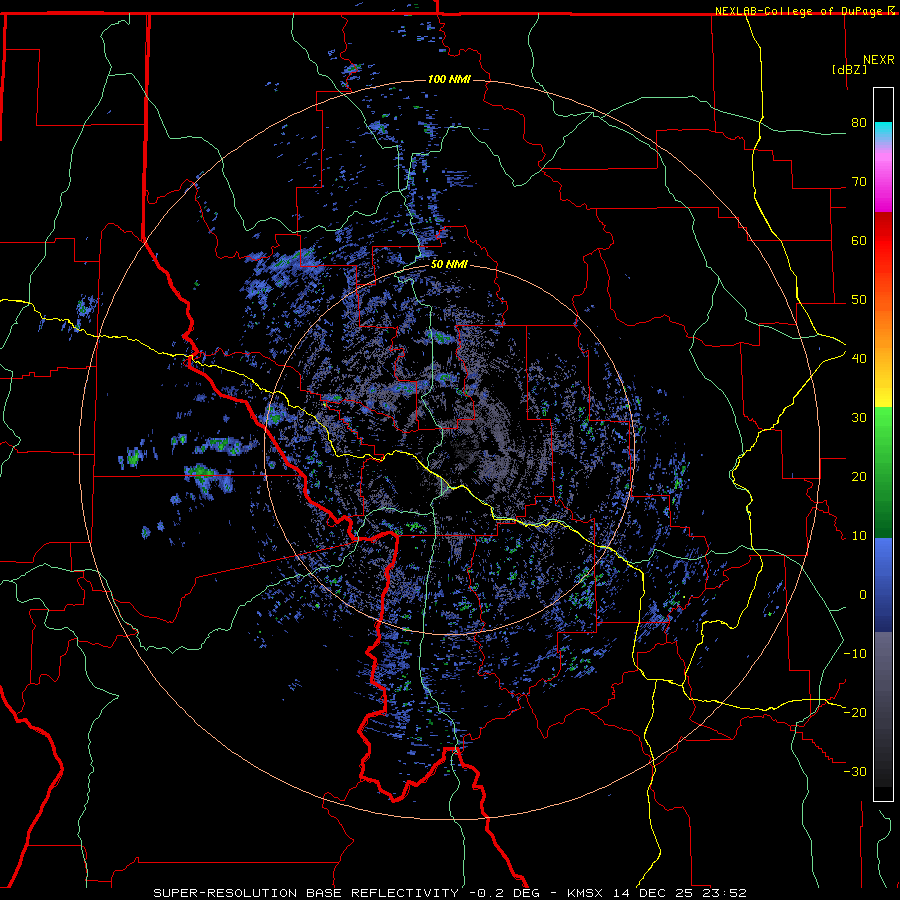Click the 60 value on the dBZ scale
Image resolution: width=900 pixels, height=900 pixels.
tap(859, 241)
